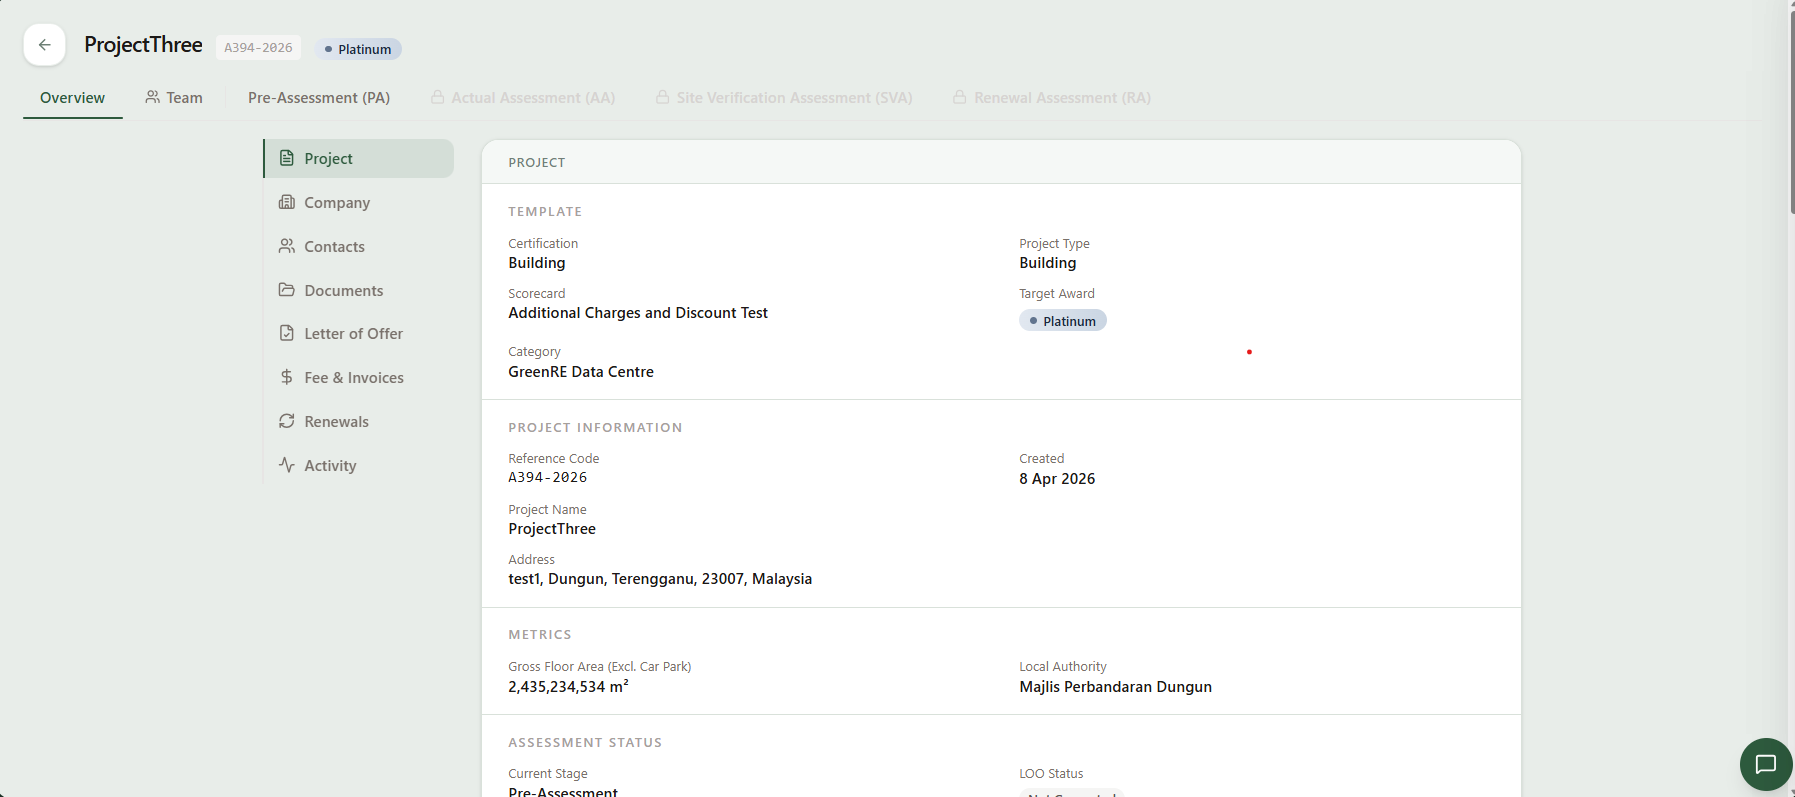Image resolution: width=1795 pixels, height=797 pixels.
Task: Click the Renewals refresh icon
Action: (287, 421)
